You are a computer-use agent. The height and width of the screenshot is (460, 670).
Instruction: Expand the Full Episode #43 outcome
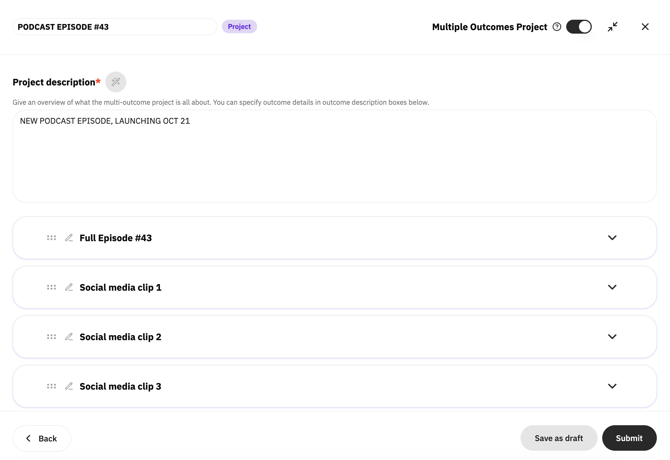coord(612,238)
